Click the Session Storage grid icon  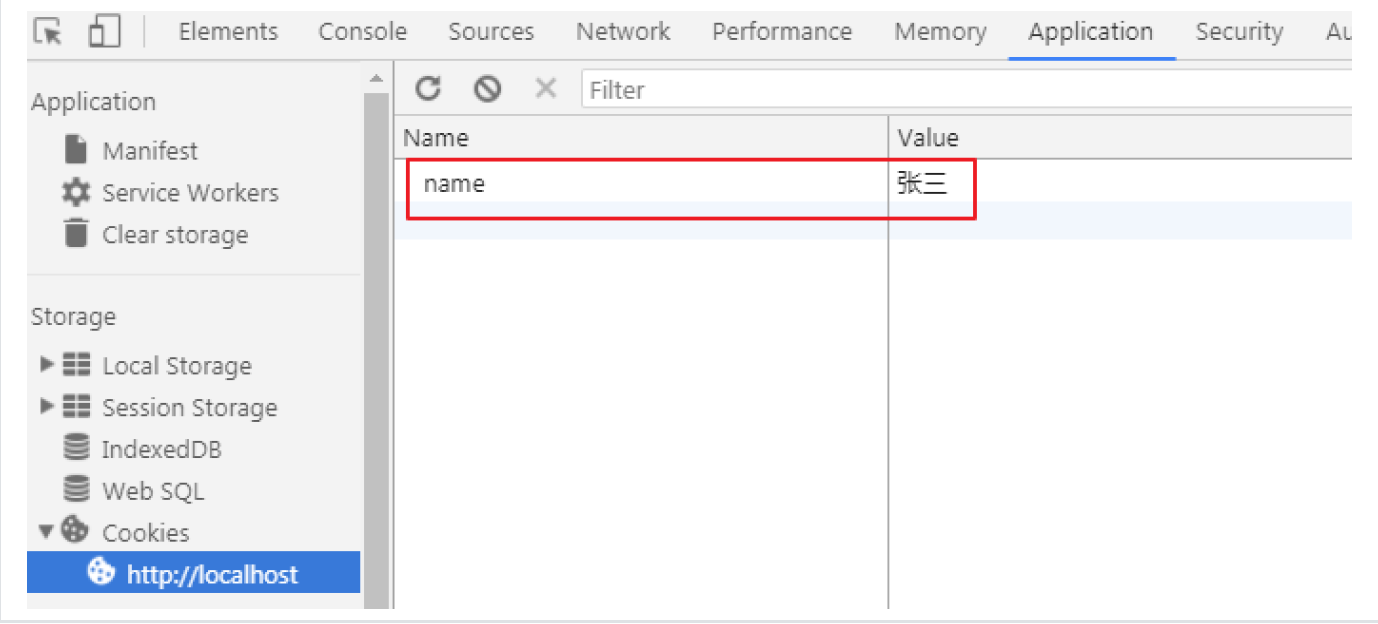pyautogui.click(x=76, y=407)
